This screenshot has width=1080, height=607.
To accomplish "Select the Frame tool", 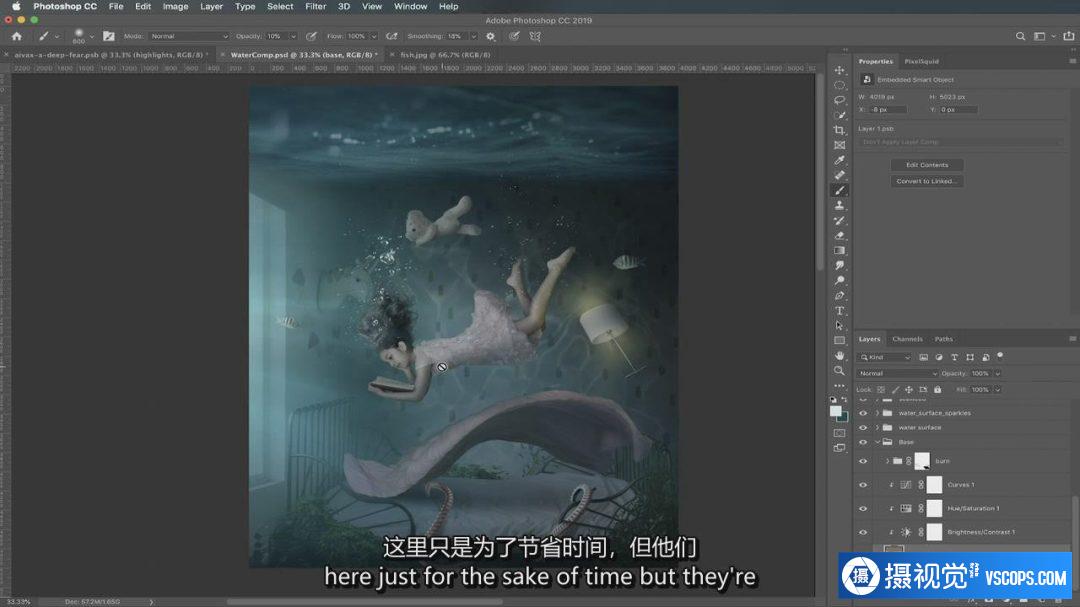I will [x=839, y=145].
